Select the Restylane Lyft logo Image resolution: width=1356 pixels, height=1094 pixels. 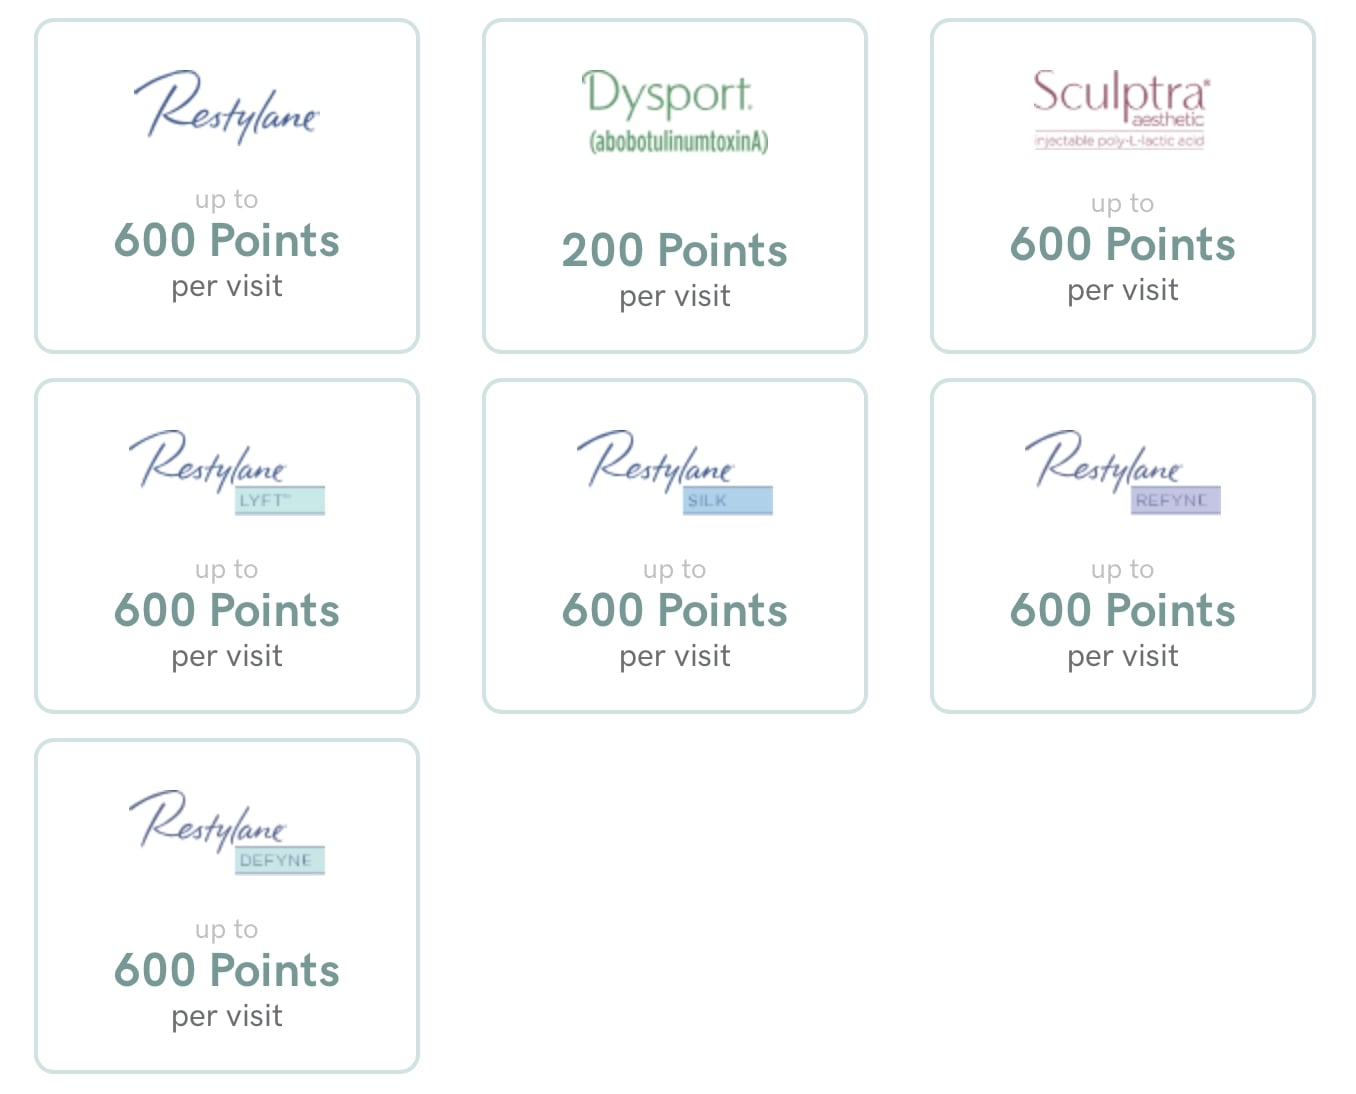(x=227, y=472)
